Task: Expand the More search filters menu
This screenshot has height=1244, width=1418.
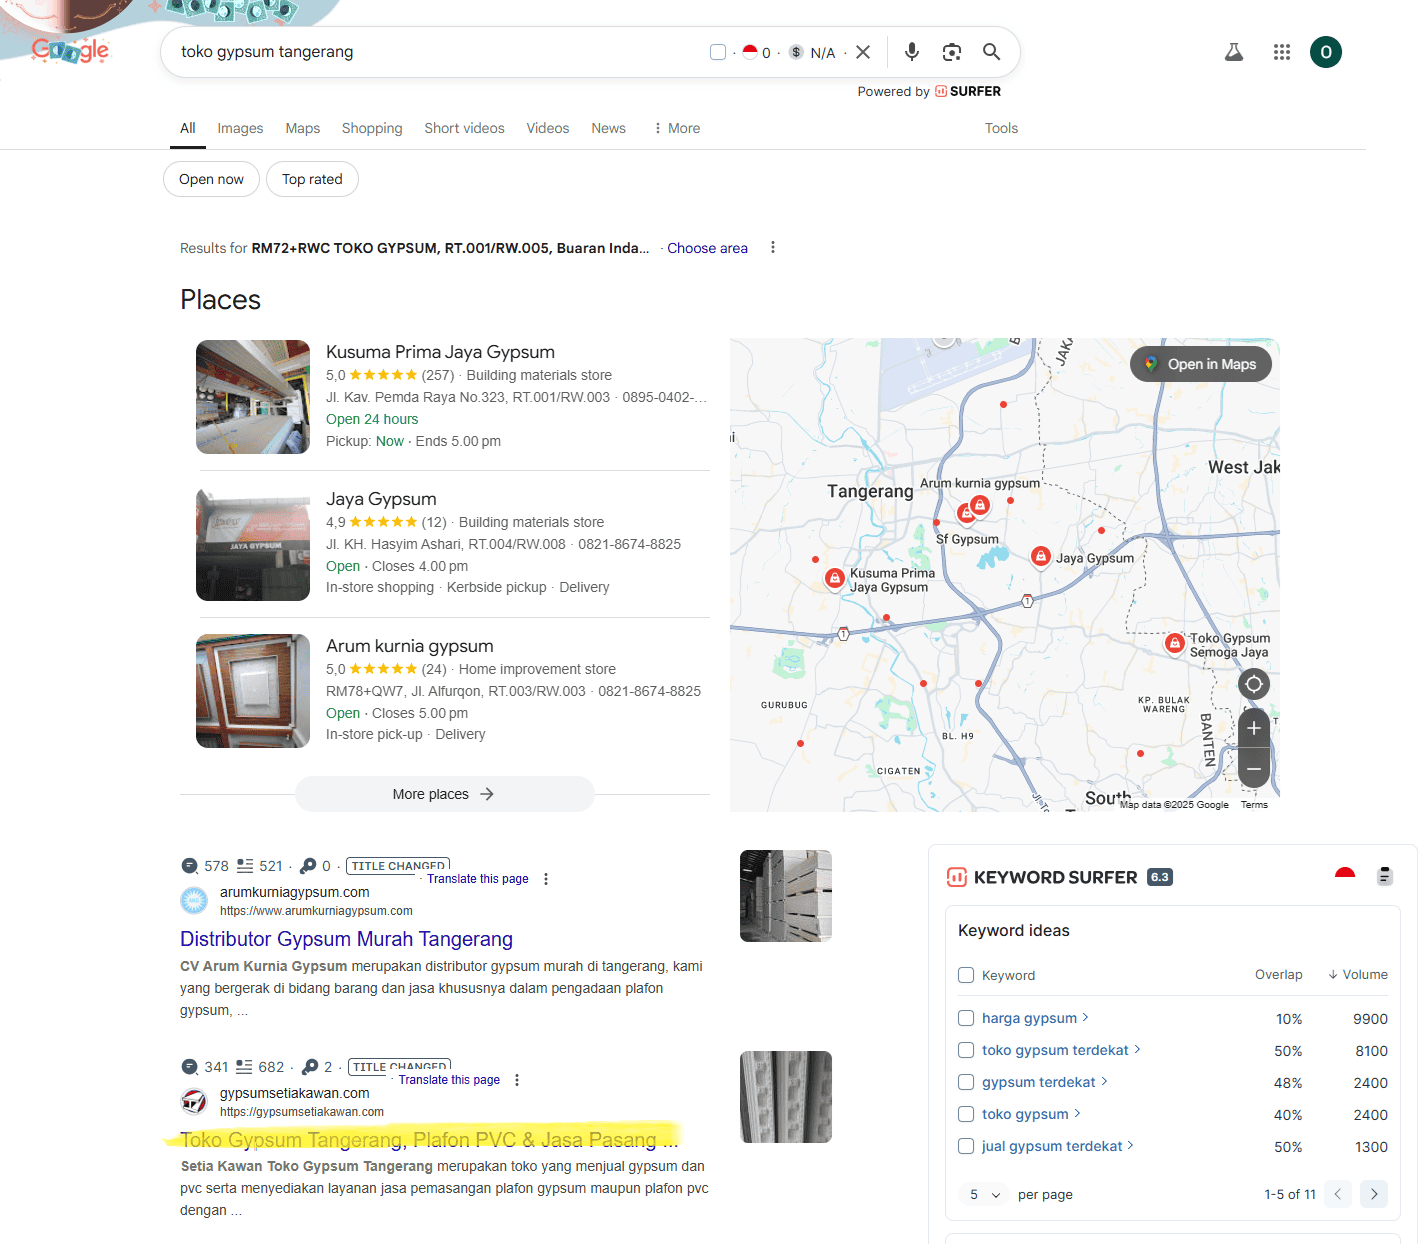Action: (677, 128)
